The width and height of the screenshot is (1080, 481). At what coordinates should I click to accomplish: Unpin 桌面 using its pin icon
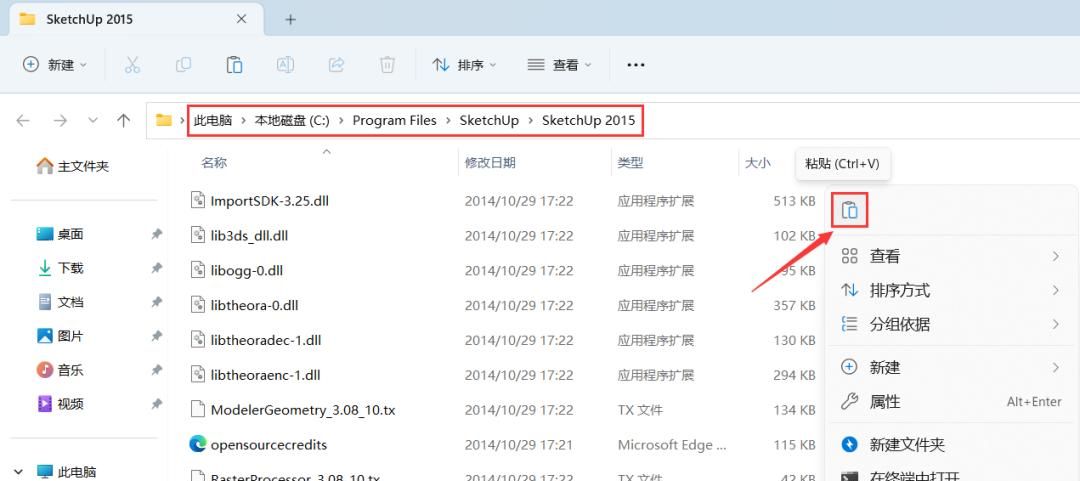(156, 234)
